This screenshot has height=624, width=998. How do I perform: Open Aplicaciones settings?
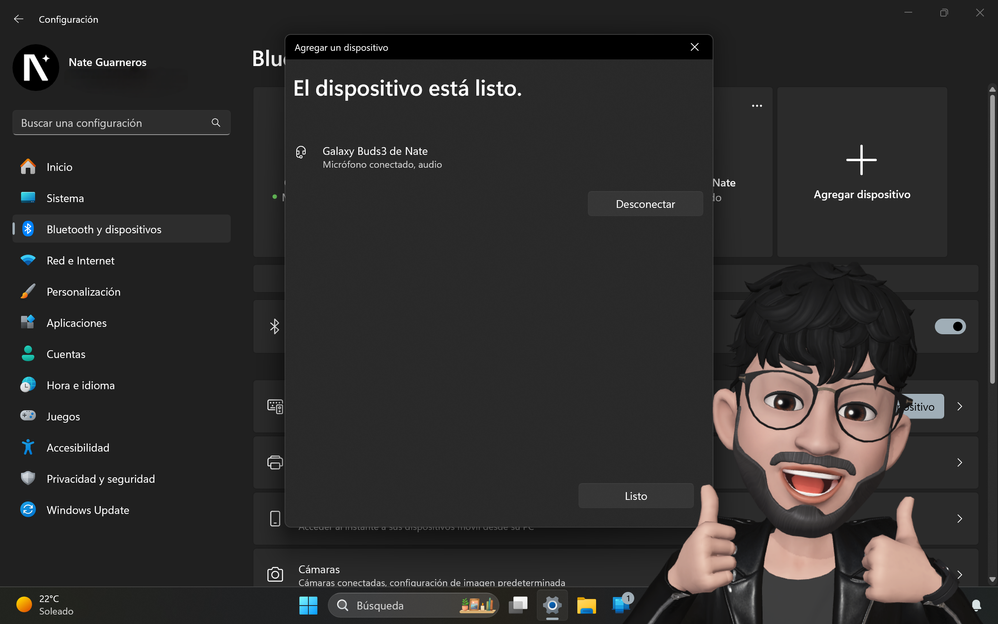122,323
